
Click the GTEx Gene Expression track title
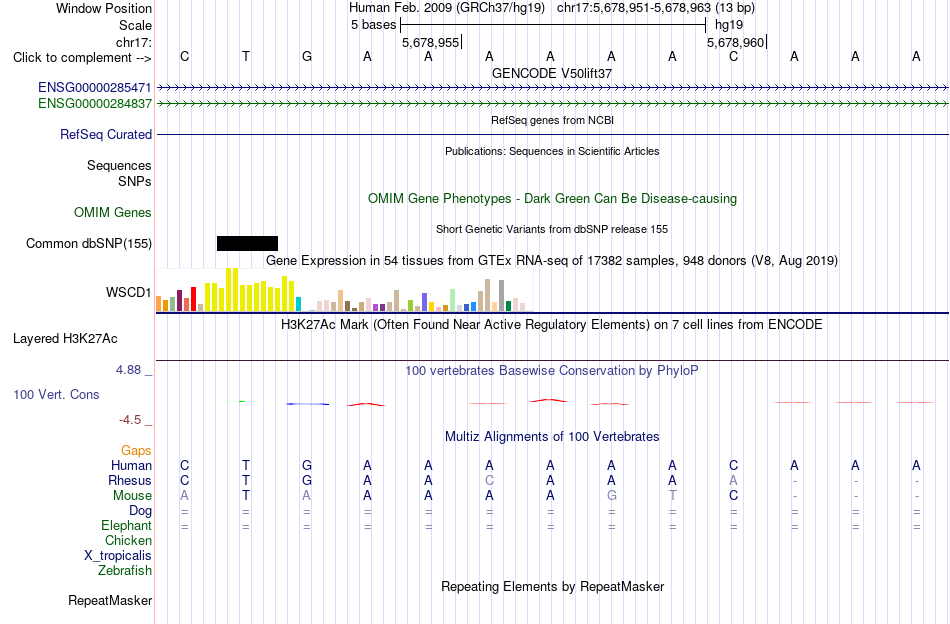point(552,261)
